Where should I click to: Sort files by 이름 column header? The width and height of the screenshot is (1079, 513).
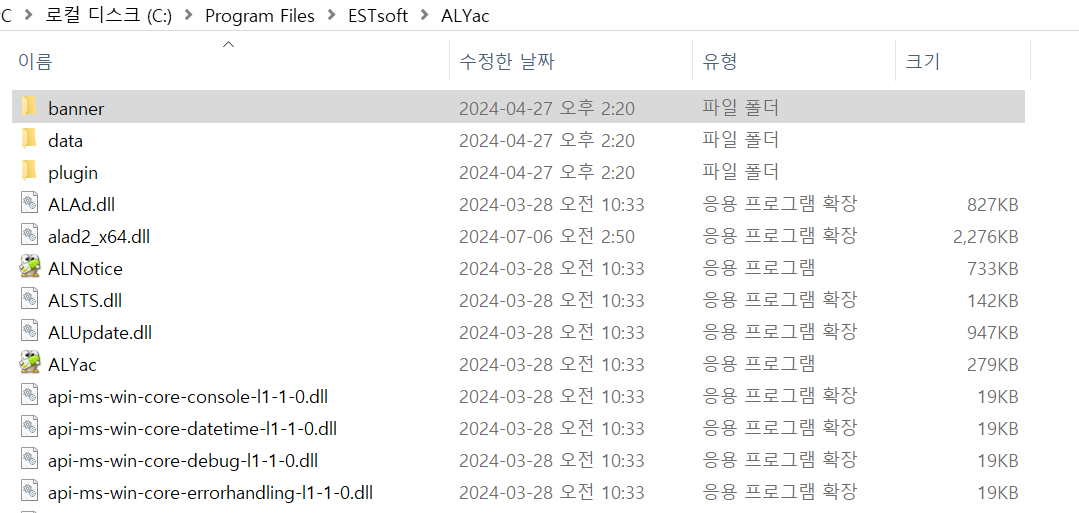pyautogui.click(x=34, y=62)
